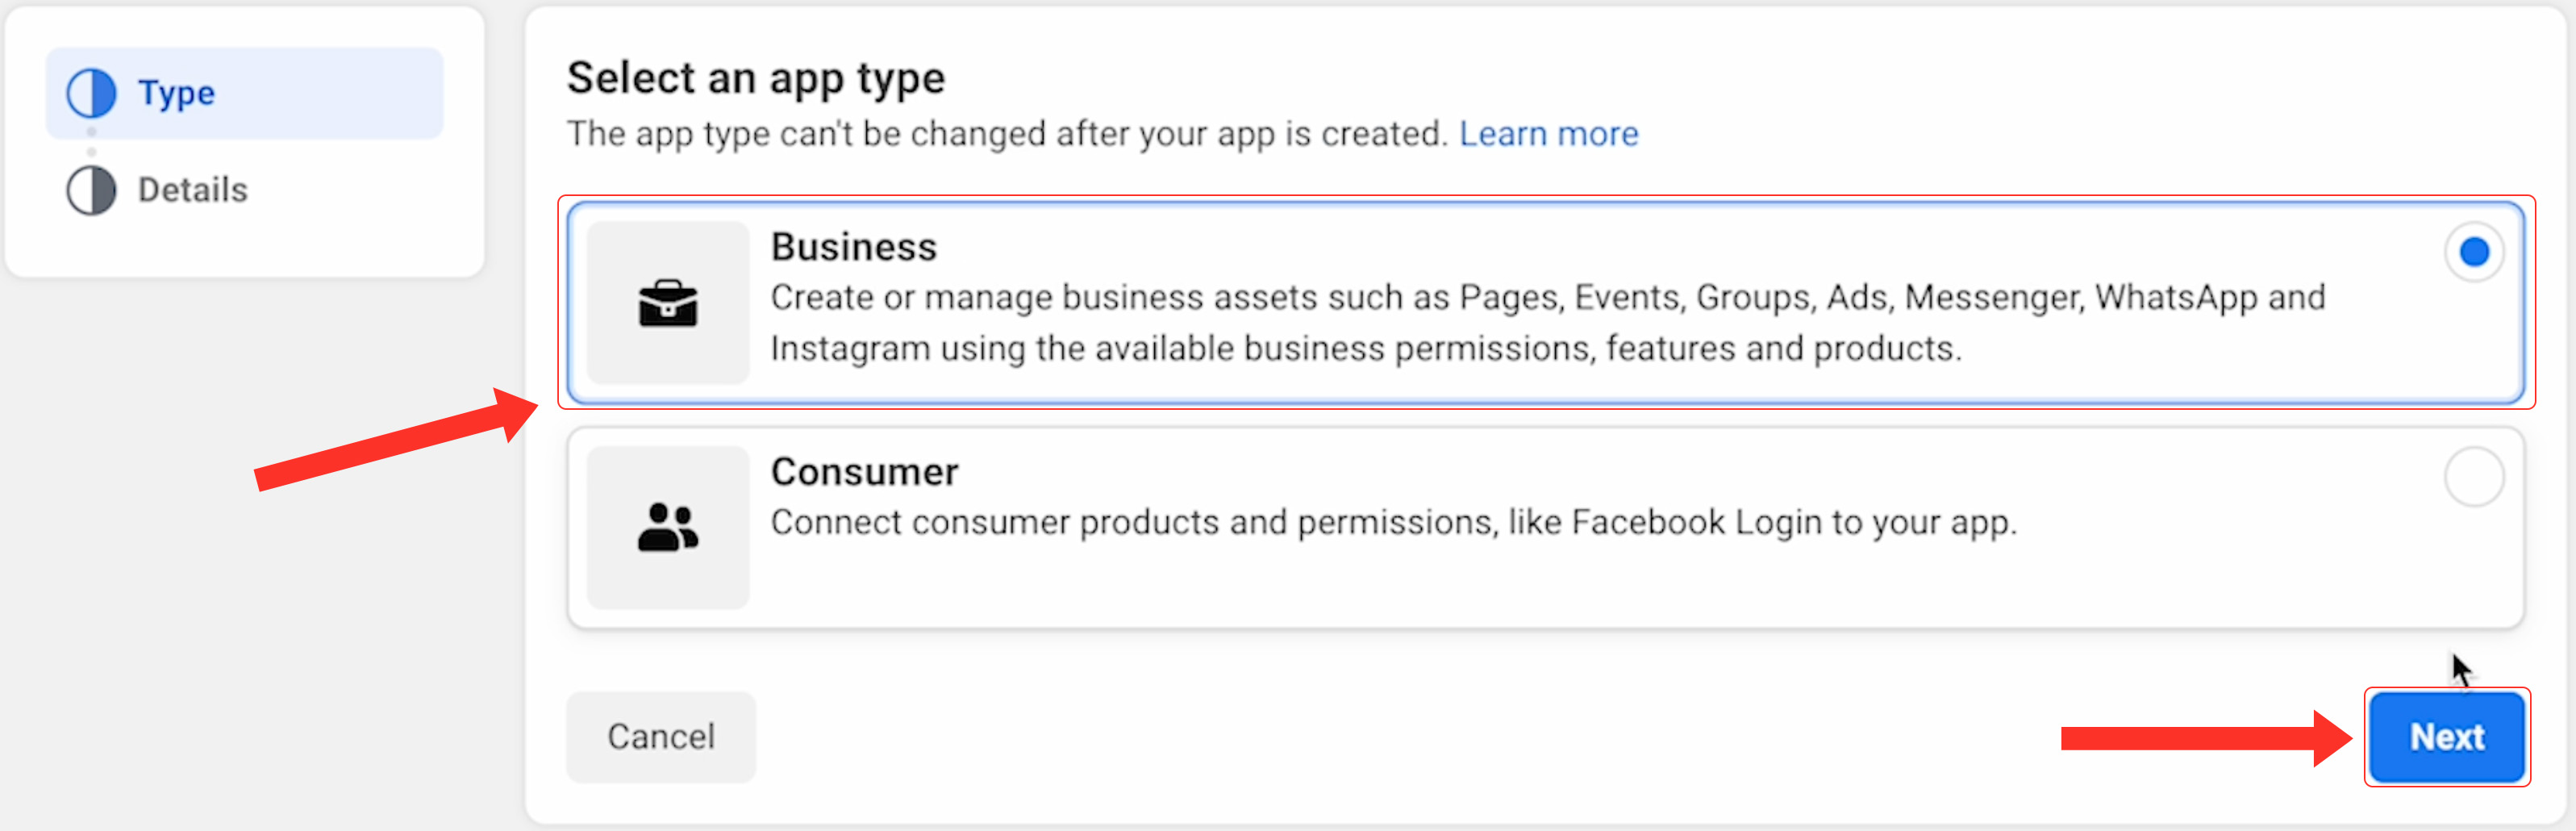Click the Next button
This screenshot has height=831, width=2576.
click(2447, 737)
